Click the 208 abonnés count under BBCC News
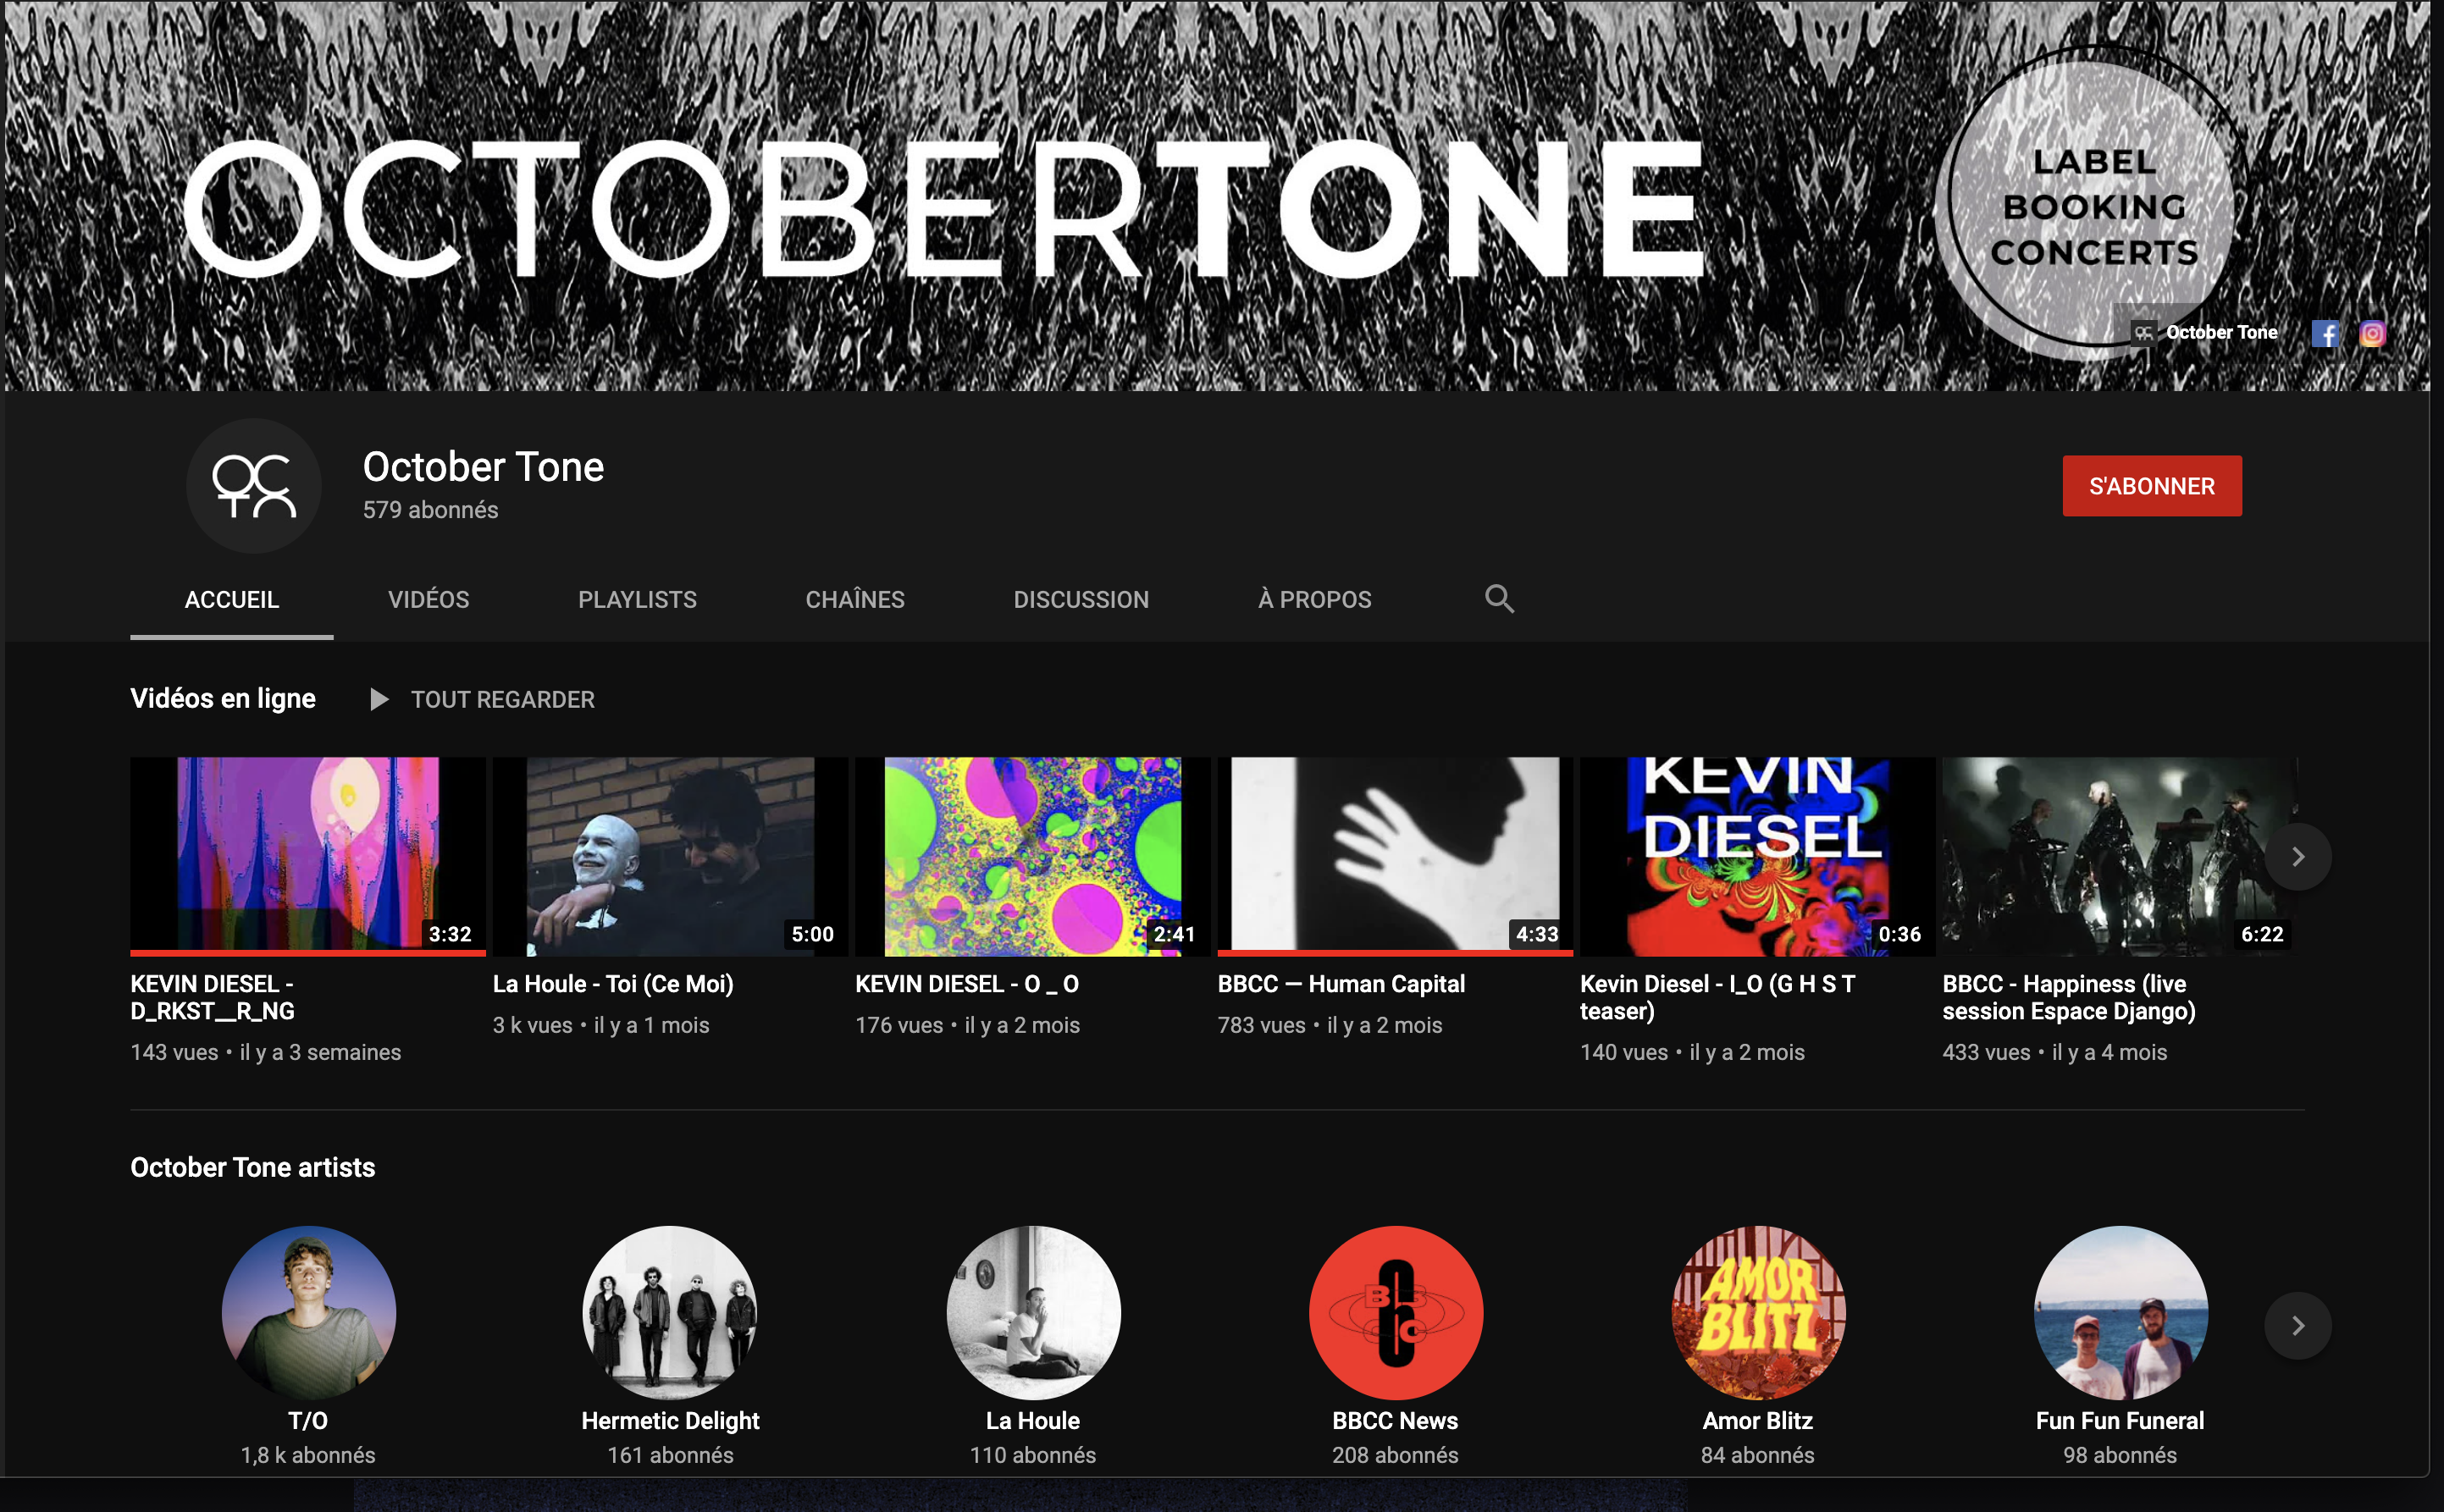 tap(1395, 1455)
